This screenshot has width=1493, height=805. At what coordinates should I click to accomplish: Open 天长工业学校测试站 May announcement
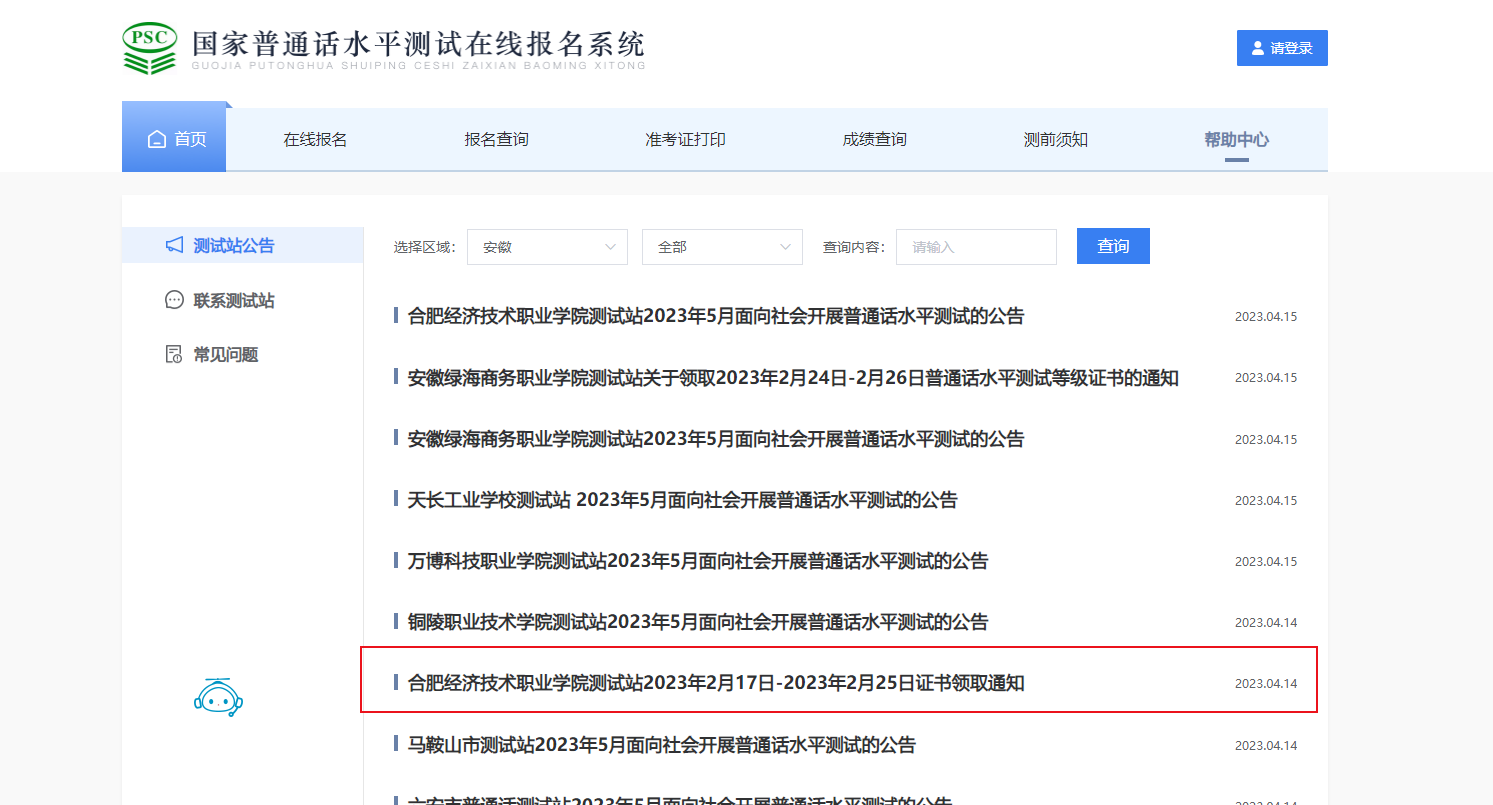tap(682, 500)
